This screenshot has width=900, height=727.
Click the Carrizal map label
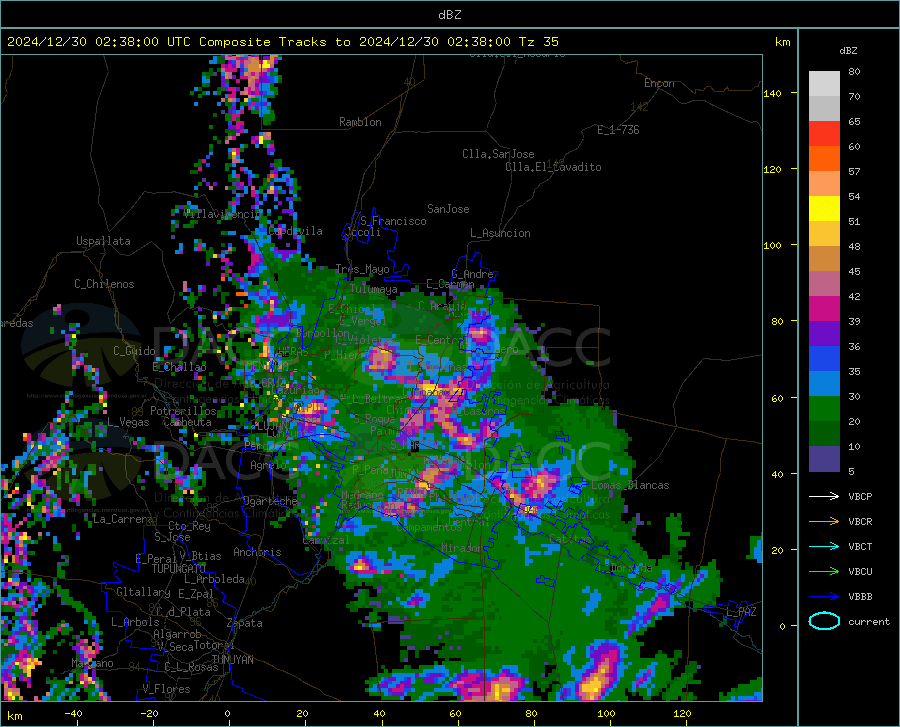325,540
